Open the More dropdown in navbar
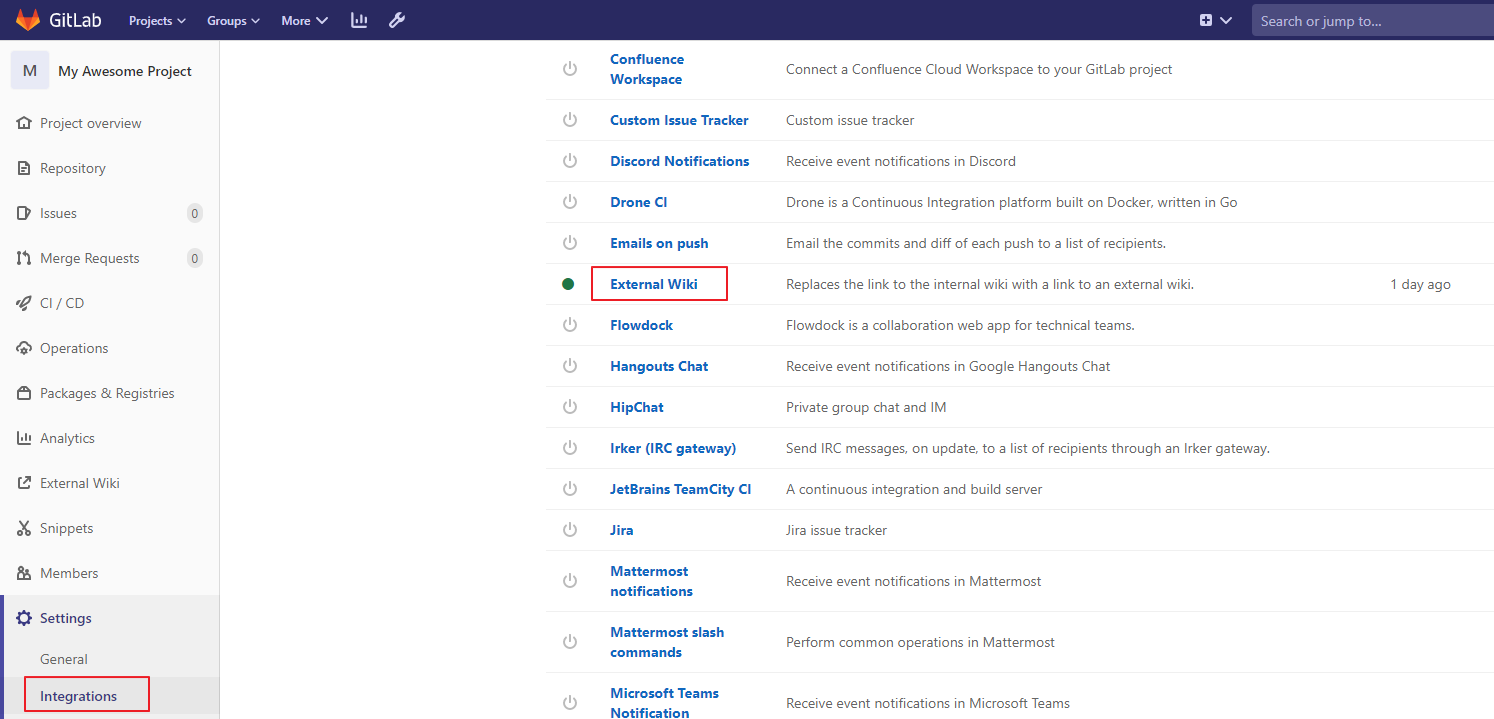Screen dimensions: 1494x719 point(304,20)
